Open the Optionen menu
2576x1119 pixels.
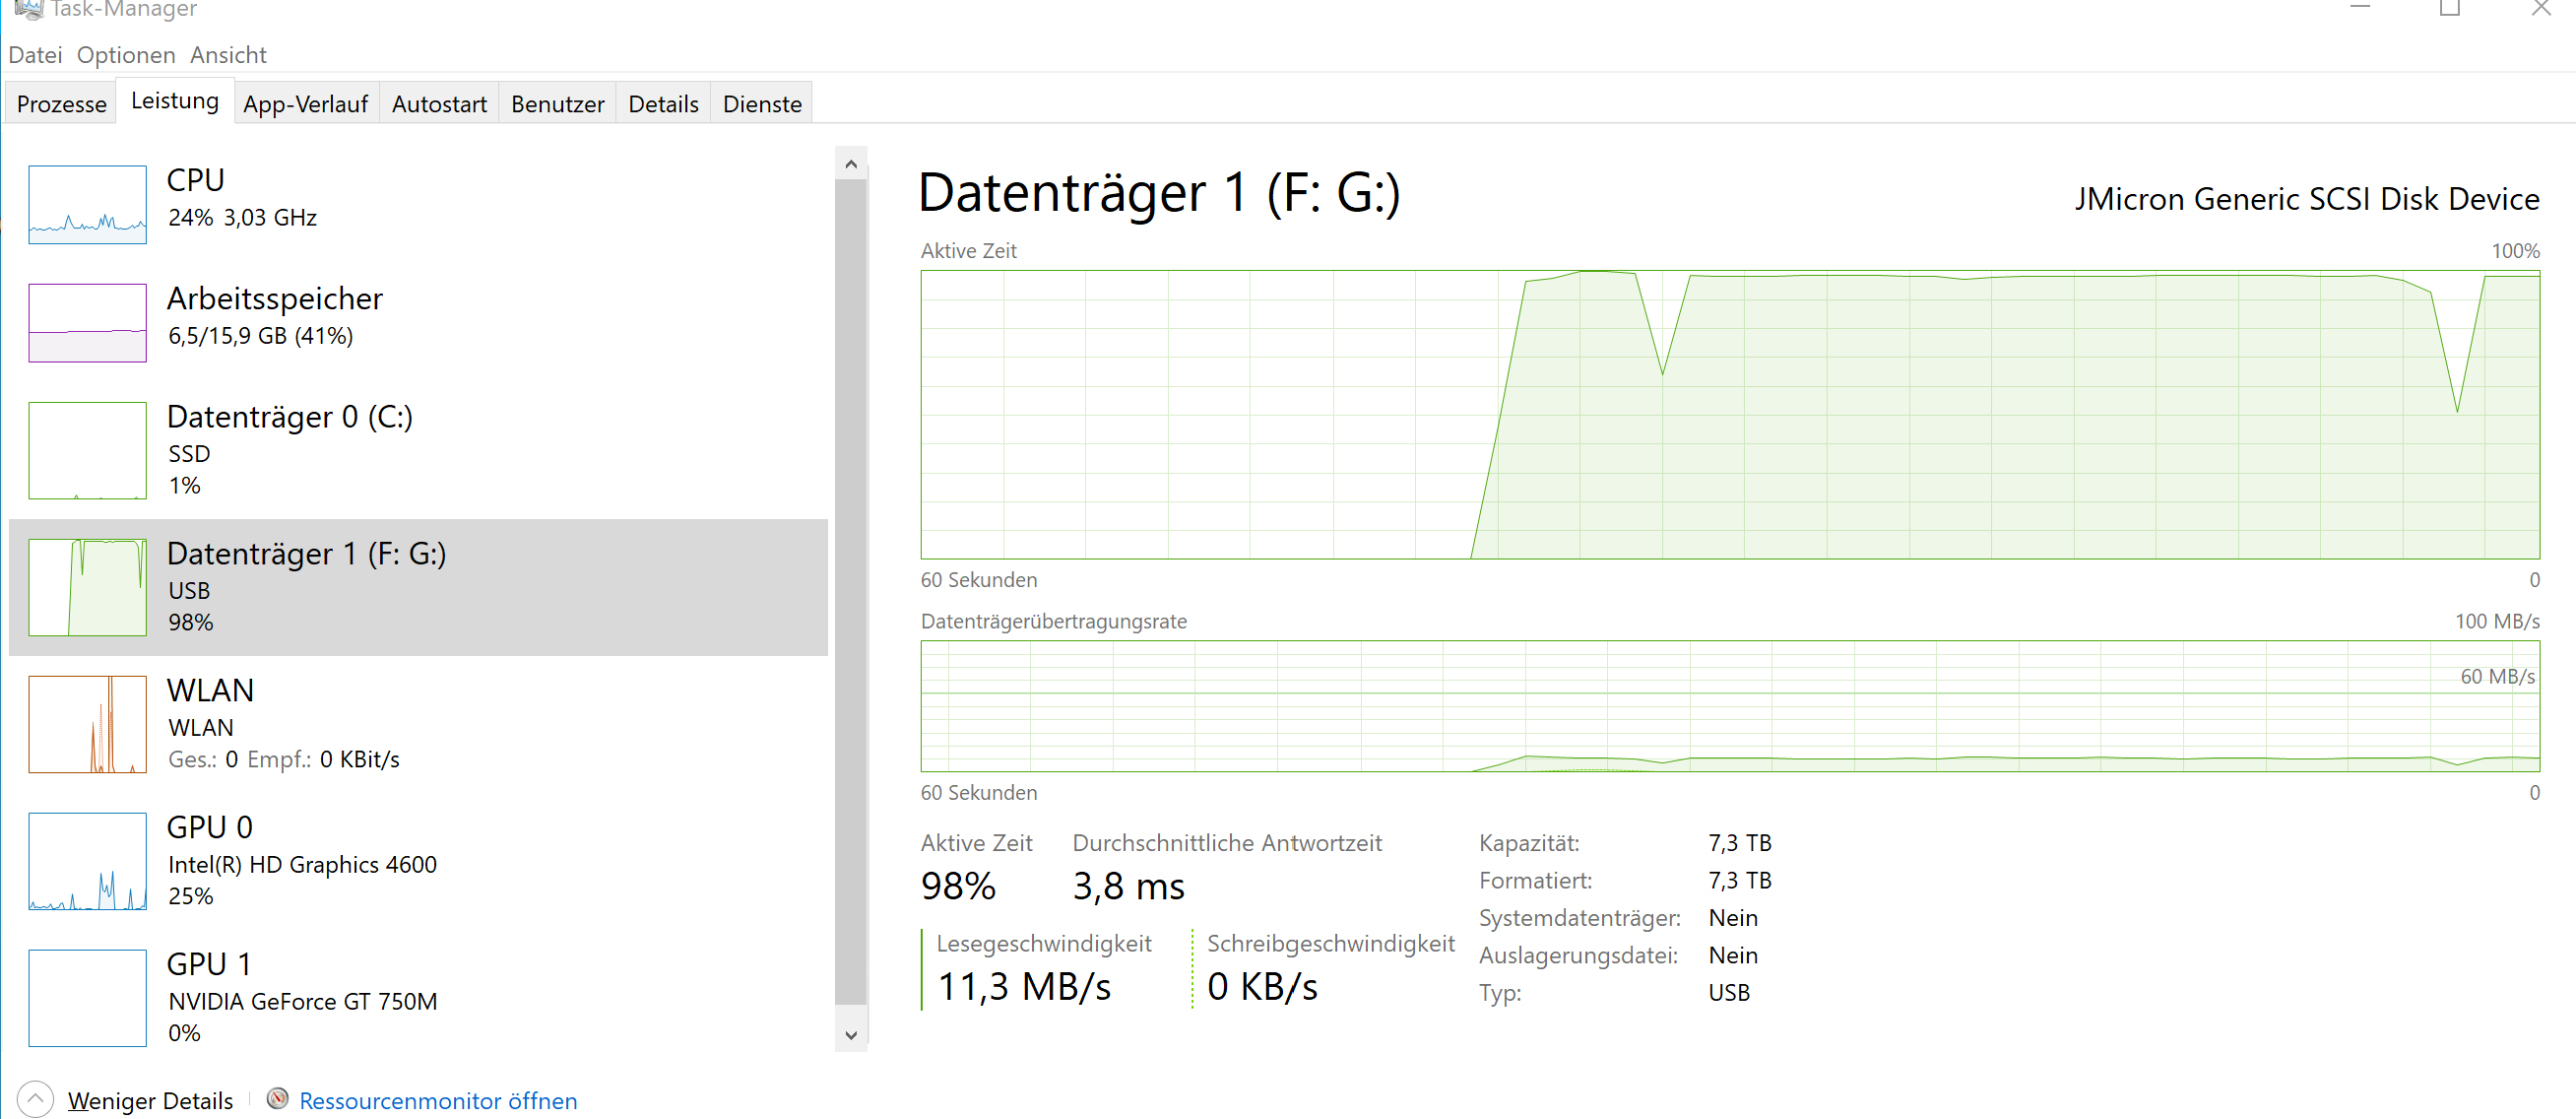(126, 55)
